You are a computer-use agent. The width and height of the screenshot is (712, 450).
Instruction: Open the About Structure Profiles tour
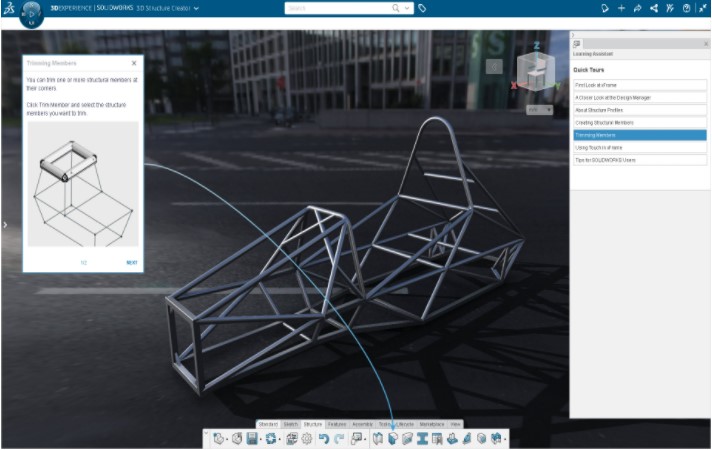[x=640, y=110]
